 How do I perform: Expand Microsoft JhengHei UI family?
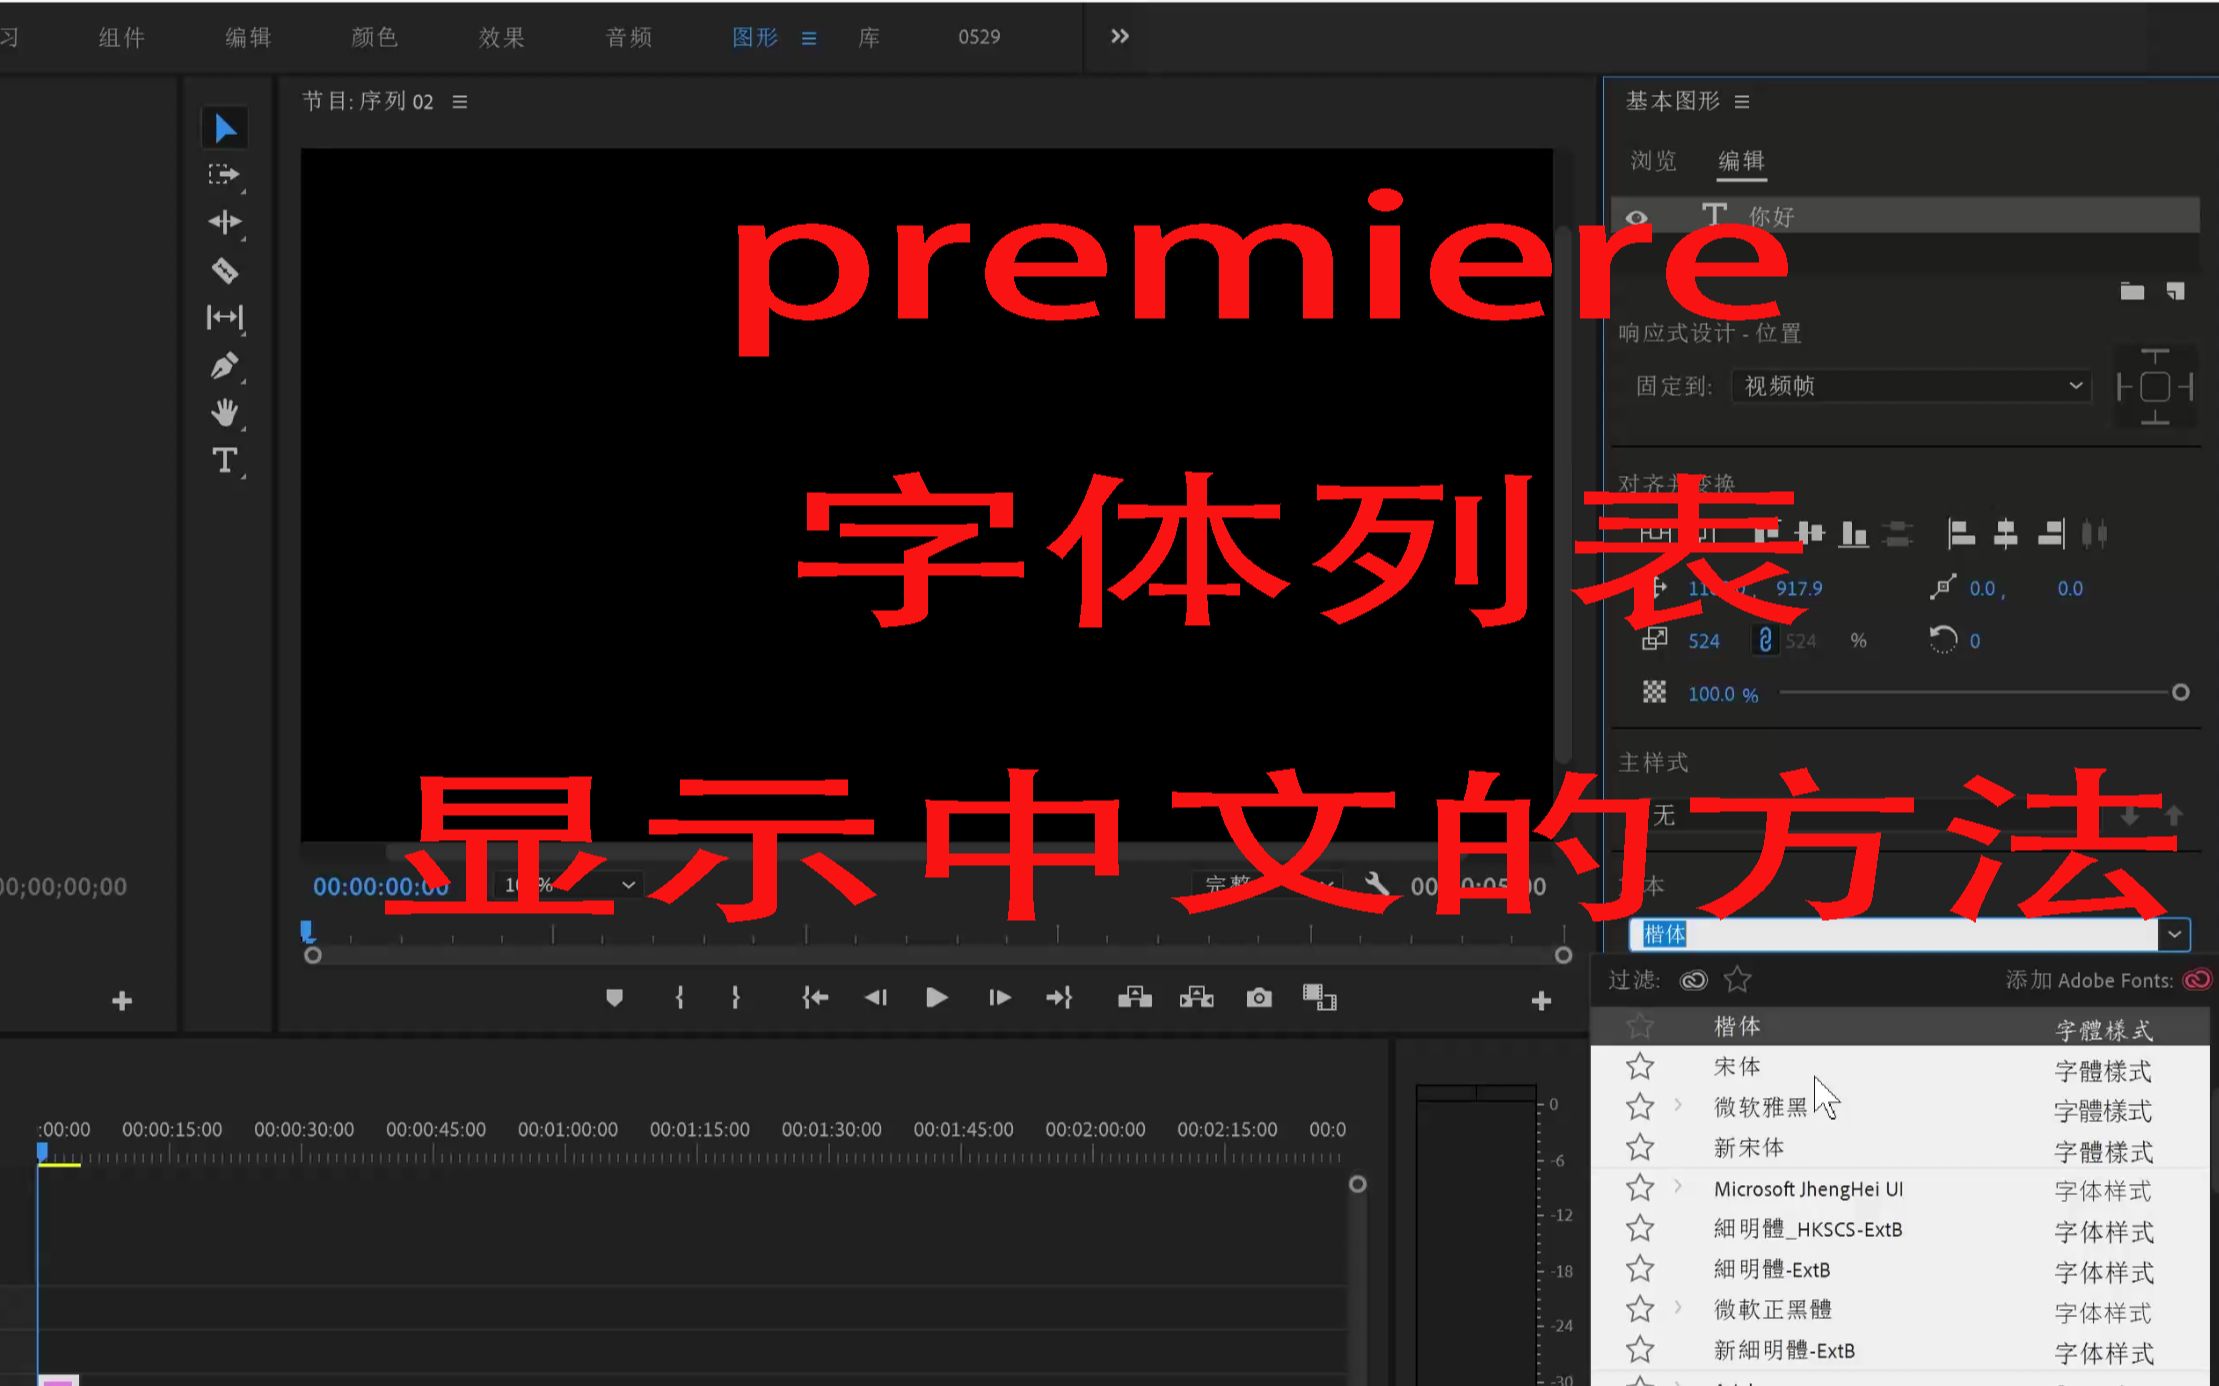pyautogui.click(x=1678, y=1187)
